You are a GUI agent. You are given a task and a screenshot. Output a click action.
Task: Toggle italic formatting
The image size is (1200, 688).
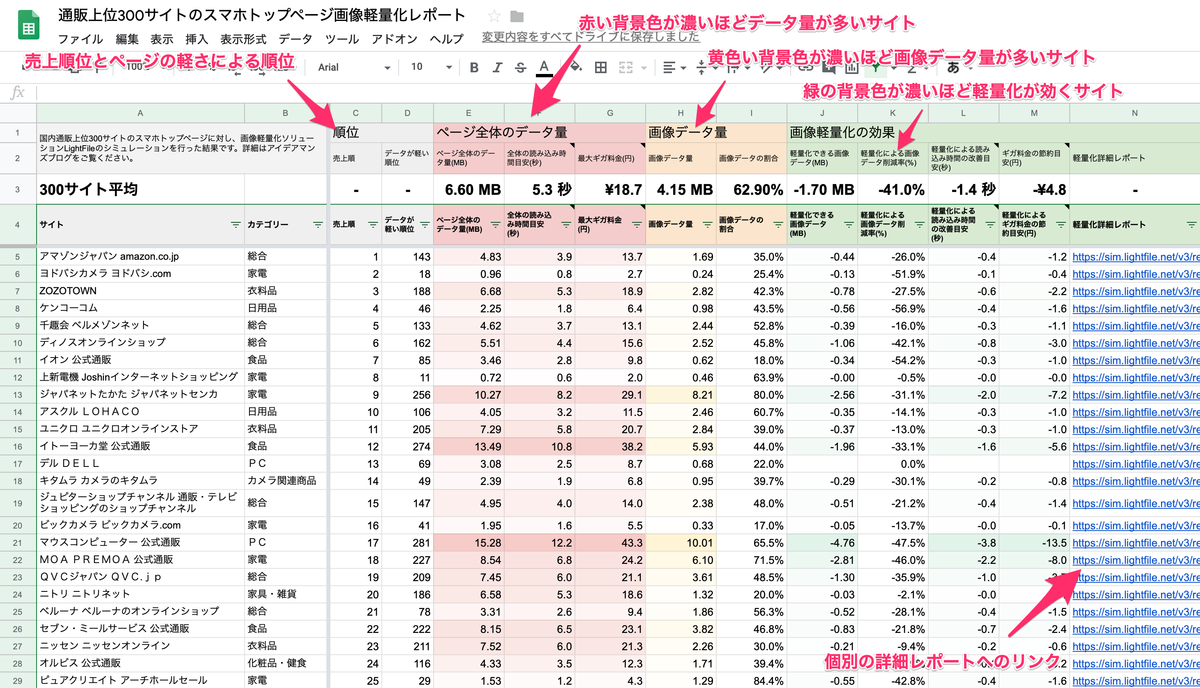coord(497,68)
